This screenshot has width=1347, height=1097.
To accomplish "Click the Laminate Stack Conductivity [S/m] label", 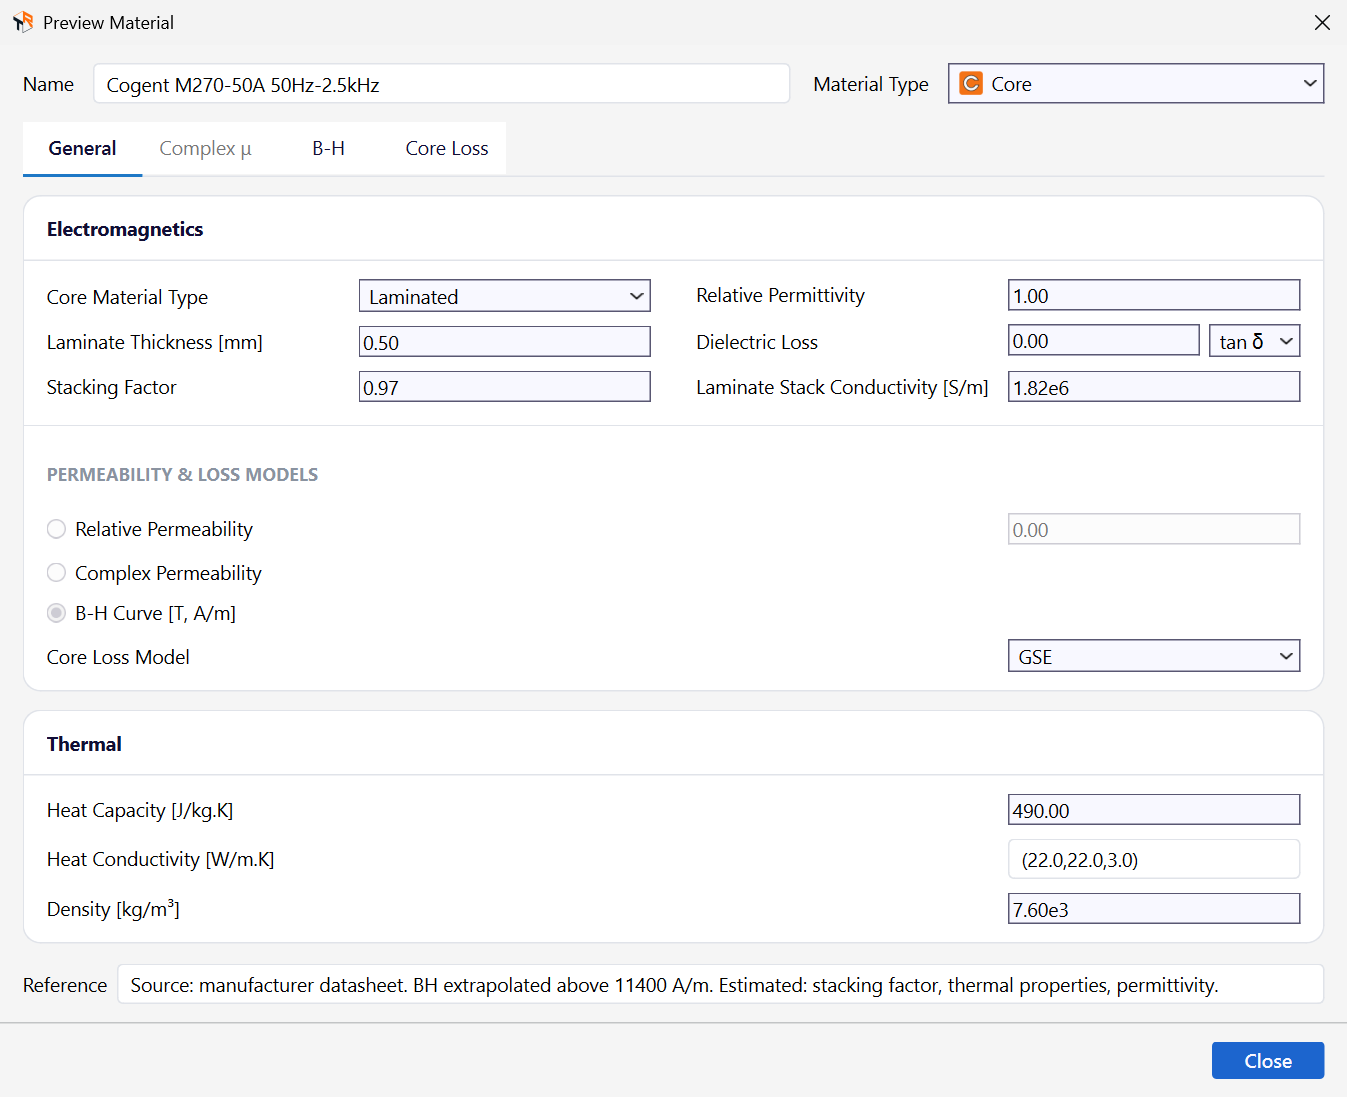I will [x=842, y=387].
